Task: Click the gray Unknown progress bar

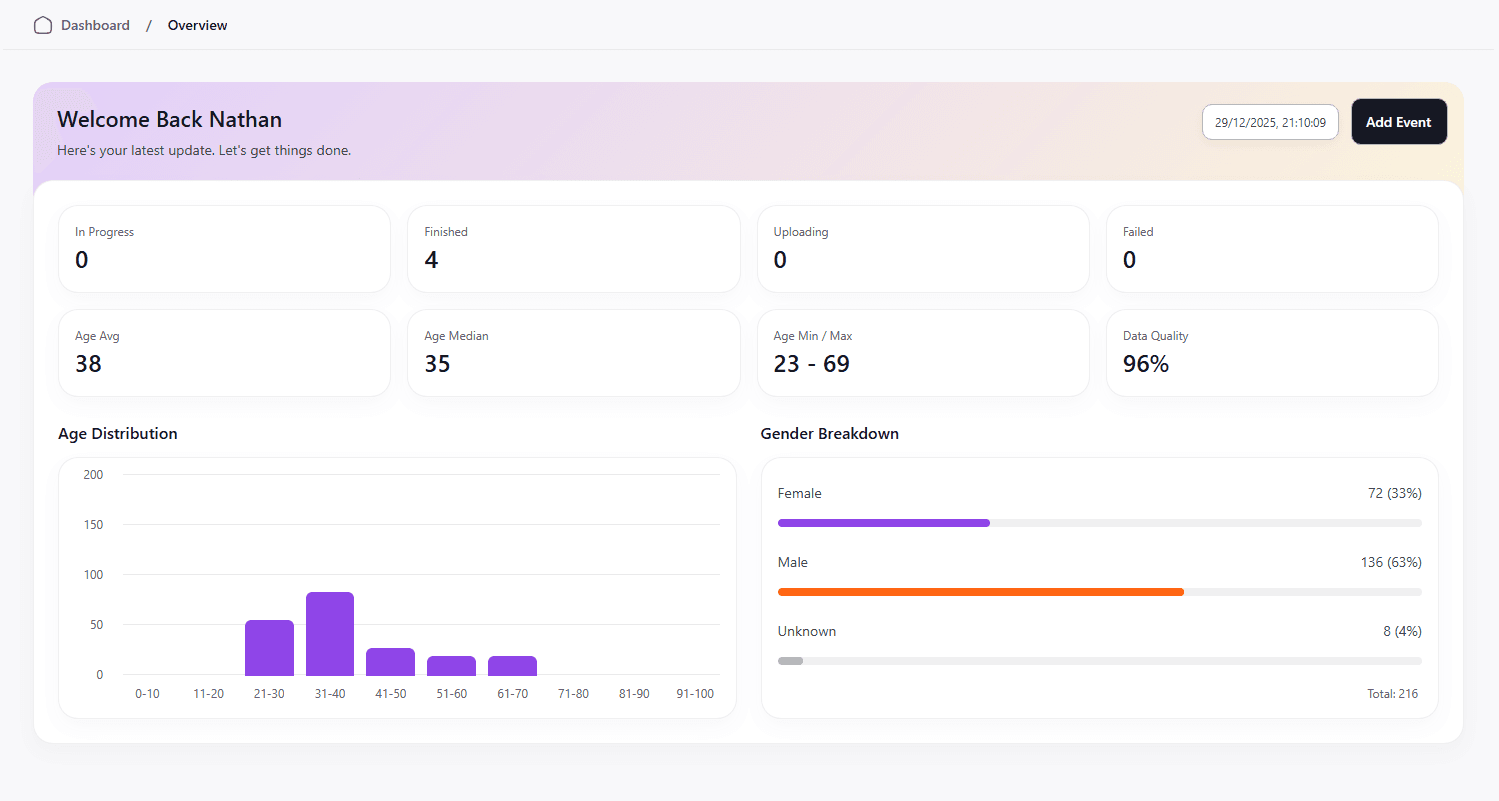Action: [790, 661]
